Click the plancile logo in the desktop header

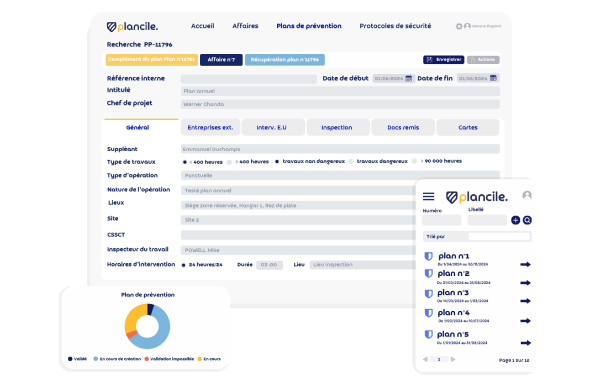(x=132, y=26)
